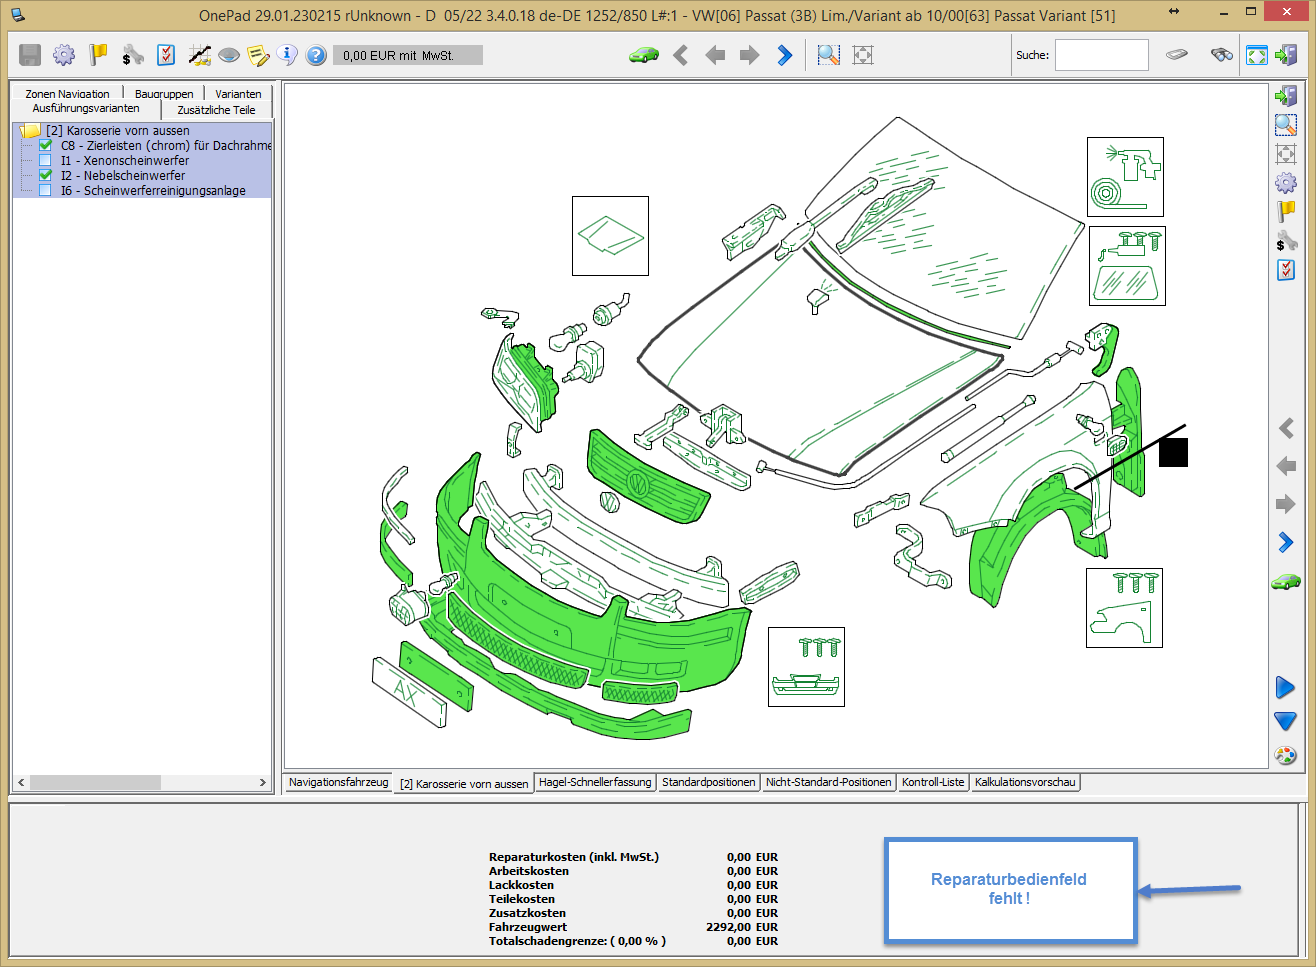Toggle the fullscreen view icon
Image resolution: width=1316 pixels, height=967 pixels.
[x=1257, y=55]
